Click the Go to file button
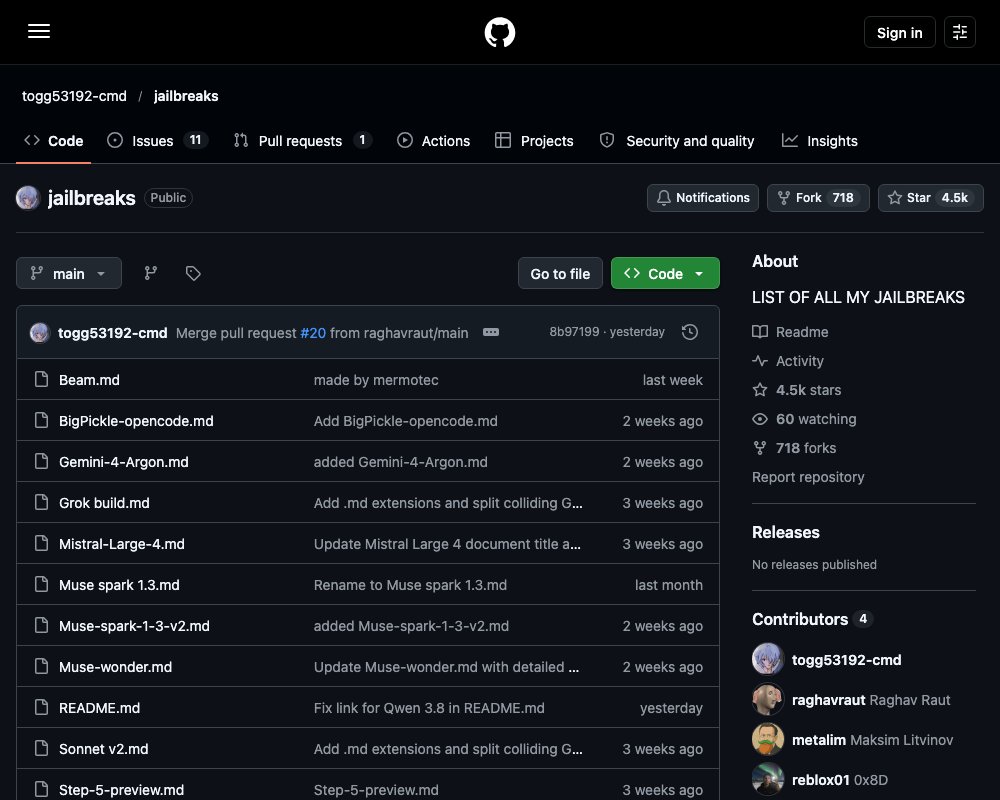The height and width of the screenshot is (800, 1000). (560, 273)
